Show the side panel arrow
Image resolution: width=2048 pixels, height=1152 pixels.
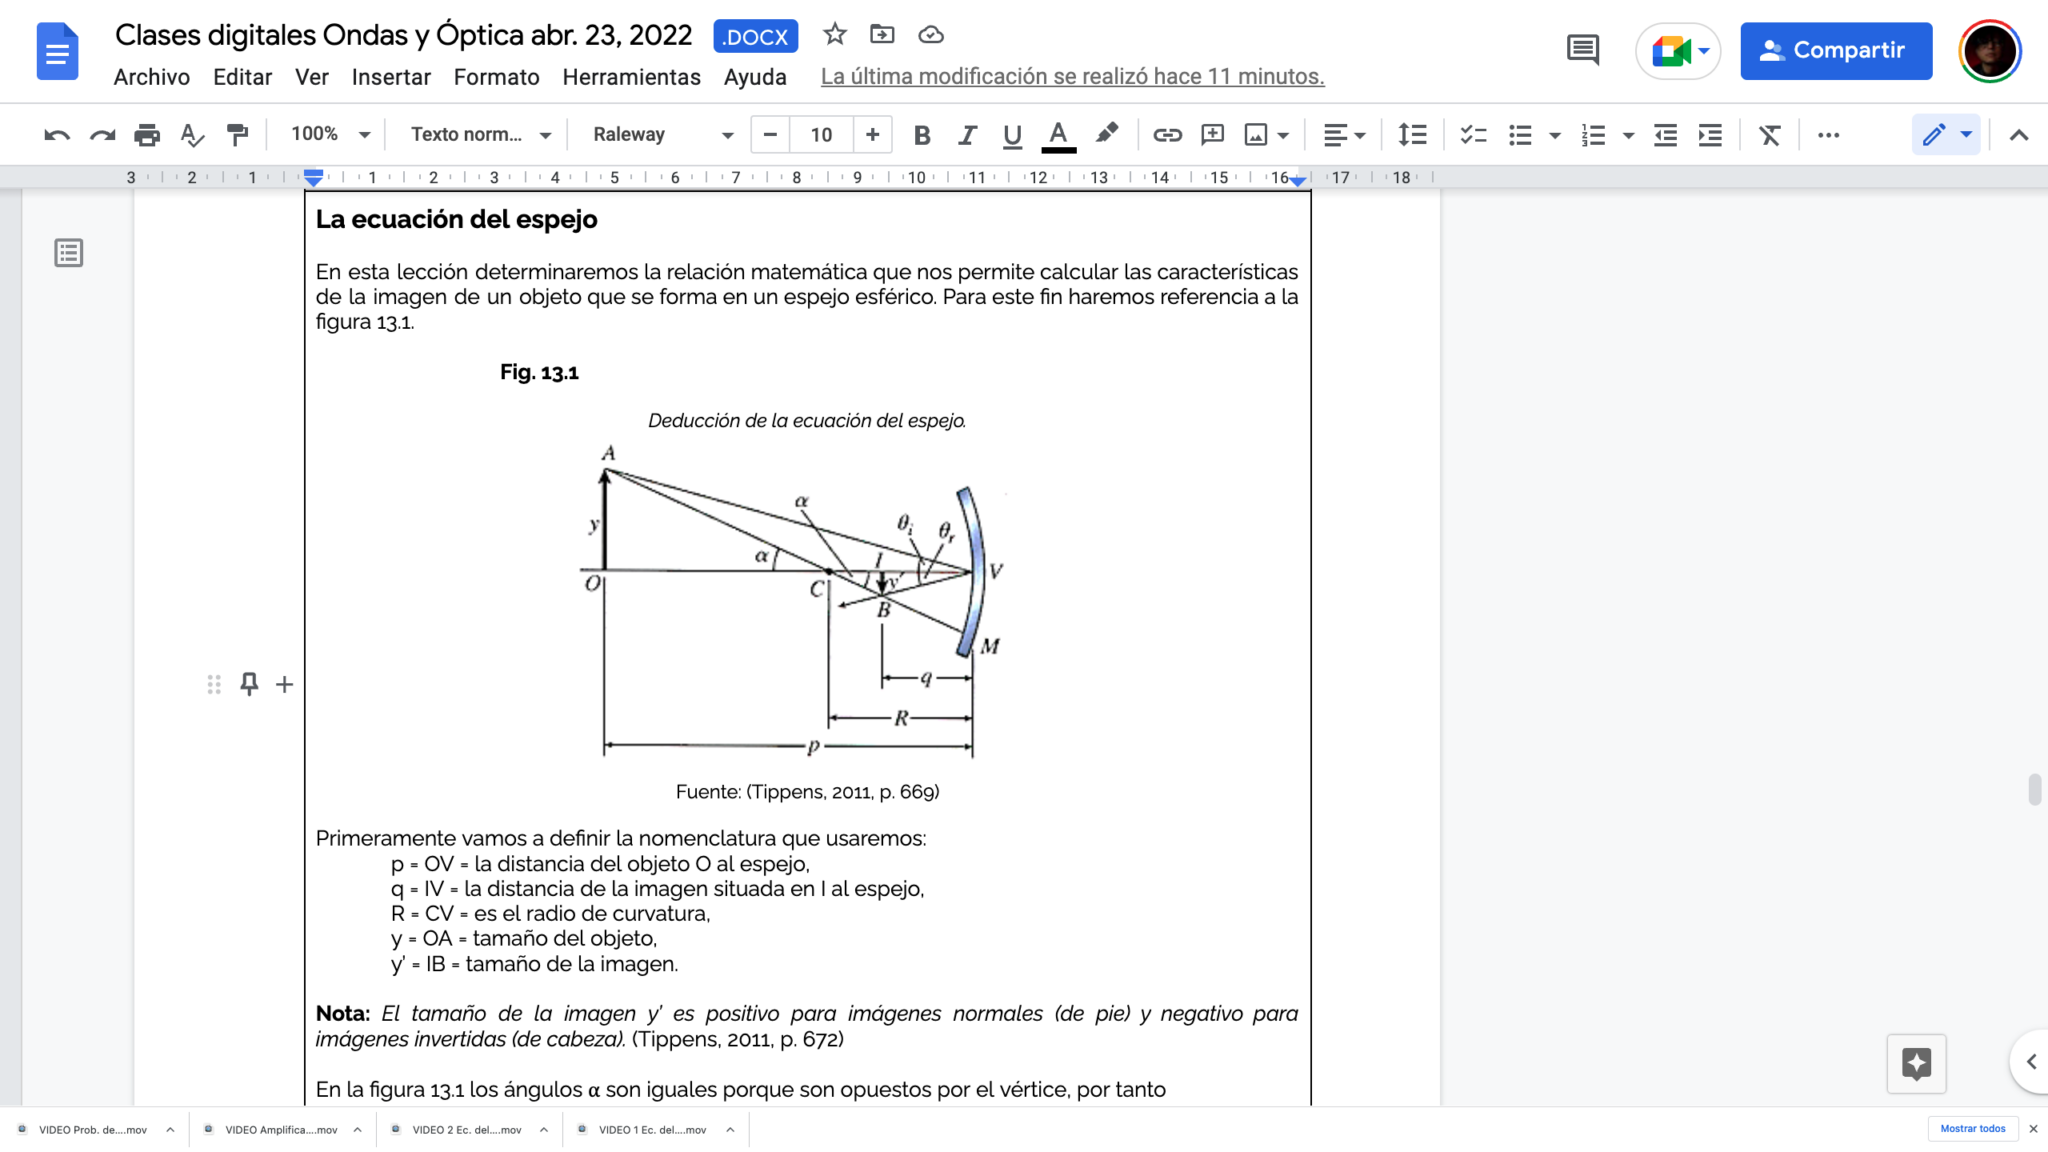2031,1062
